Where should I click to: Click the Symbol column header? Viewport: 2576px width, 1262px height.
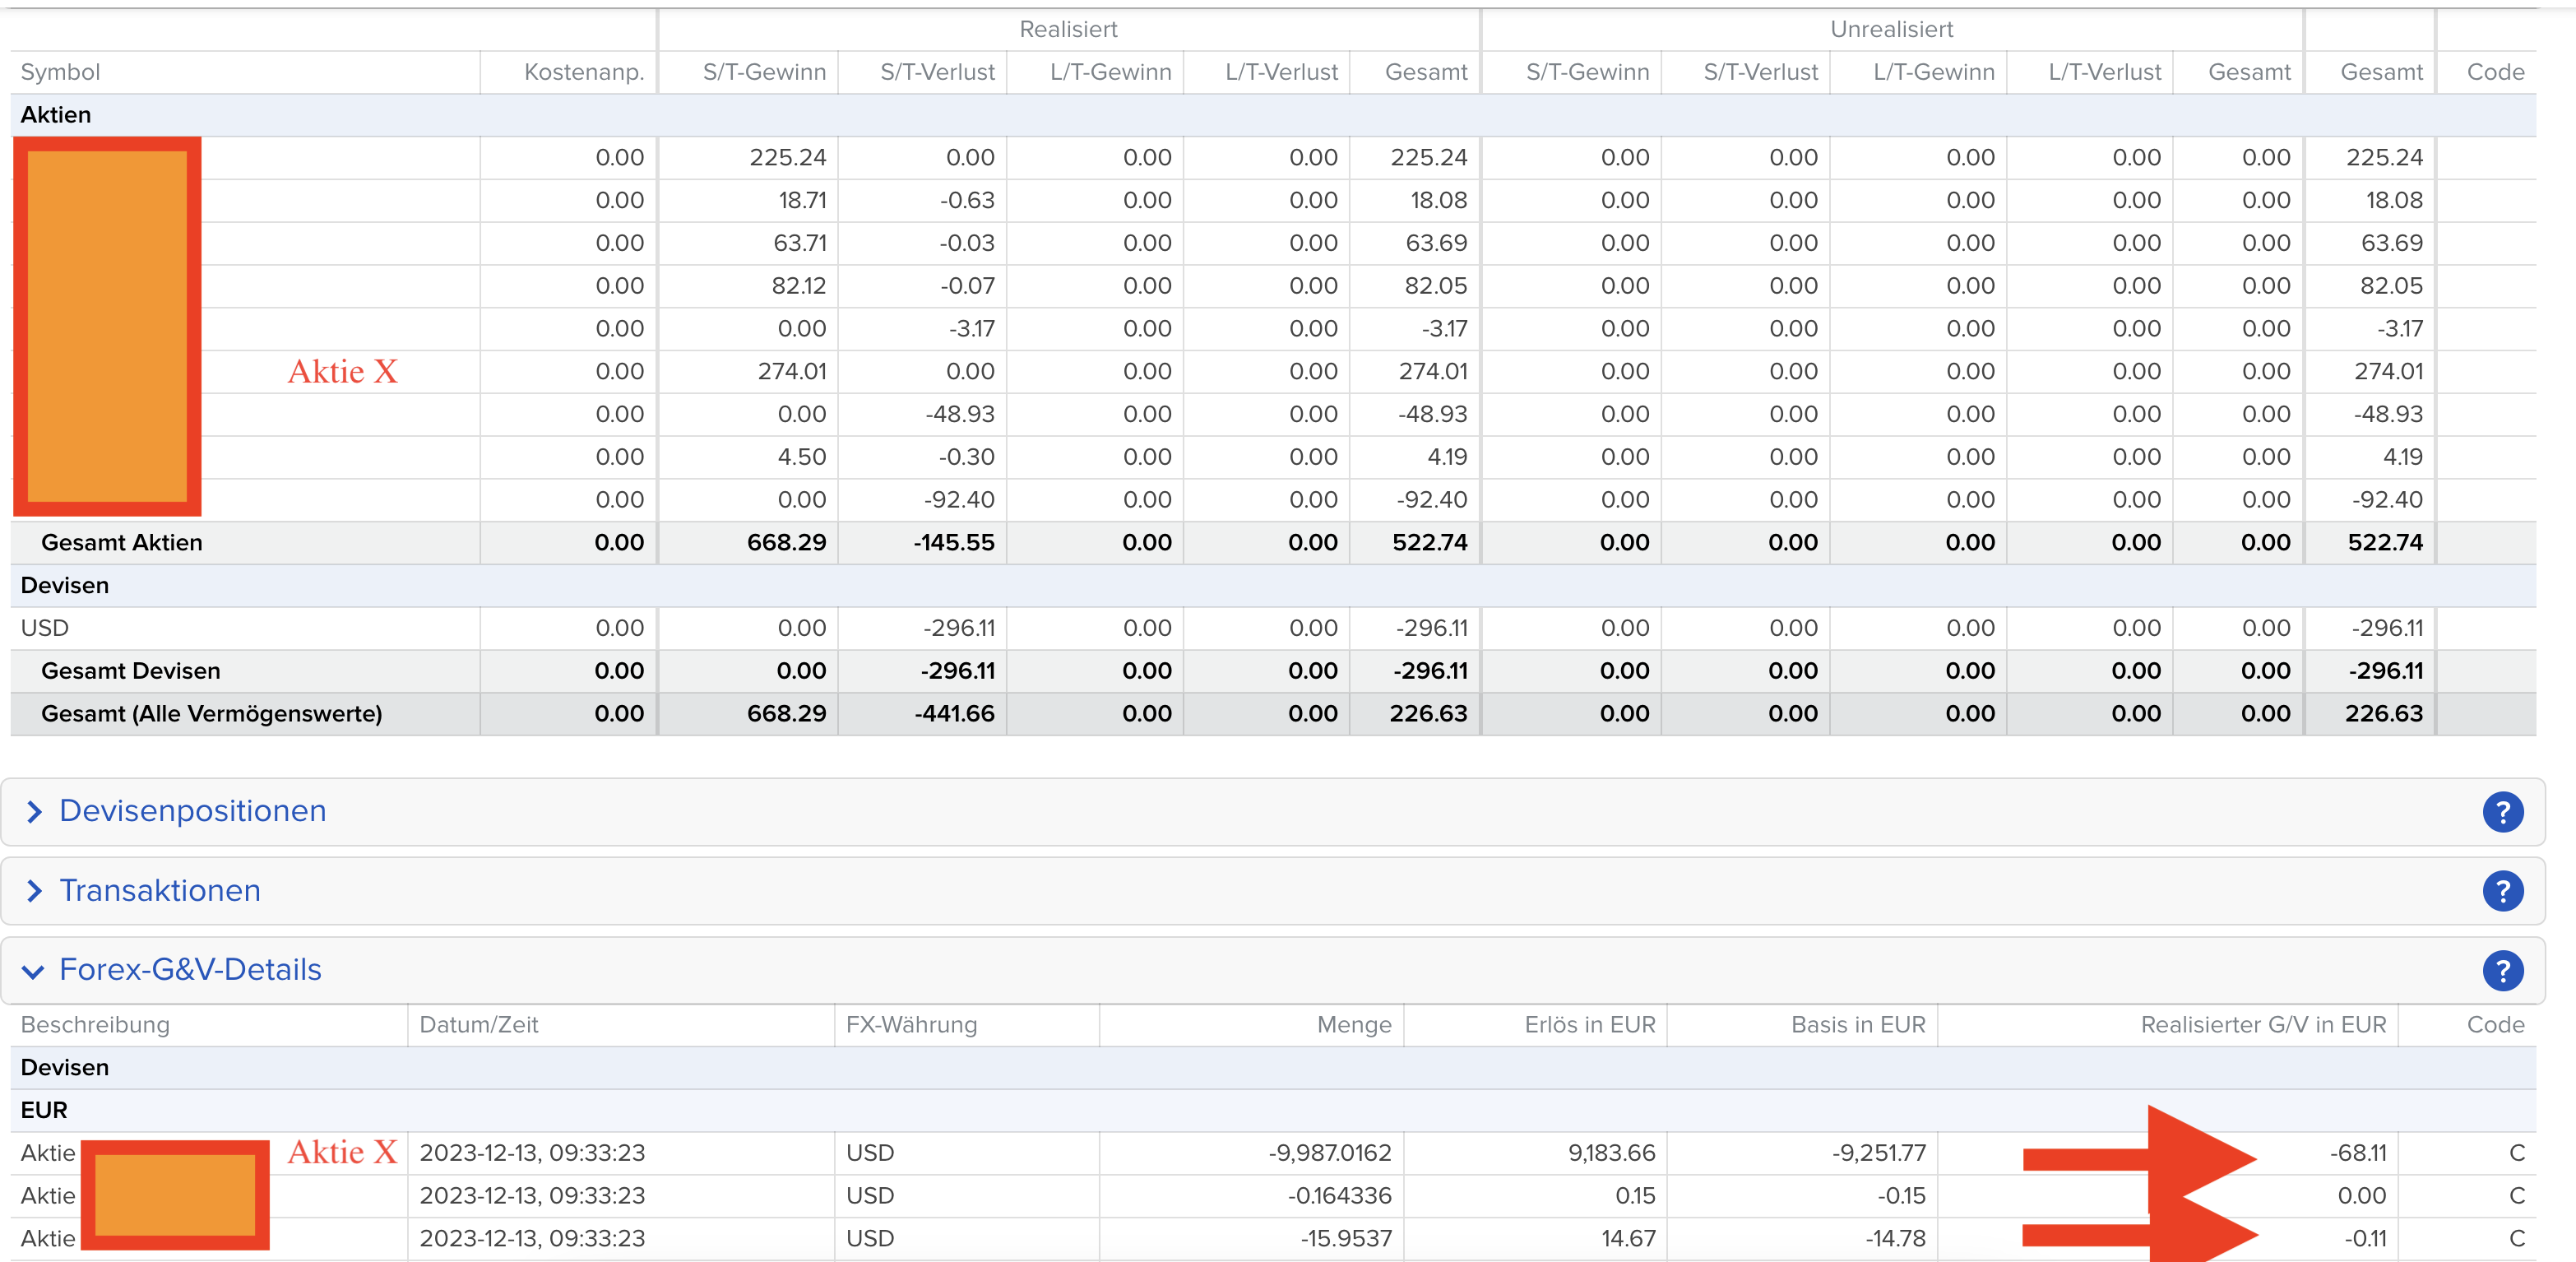point(60,72)
